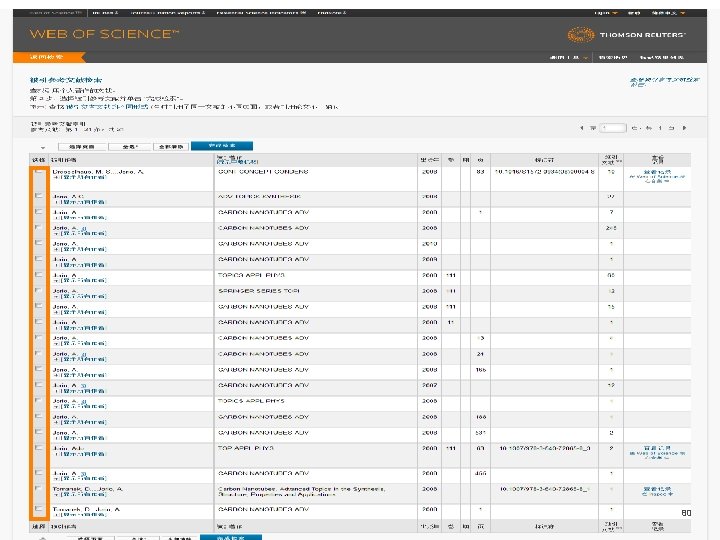
Task: Open Search History in the header bar
Action: coord(613,57)
